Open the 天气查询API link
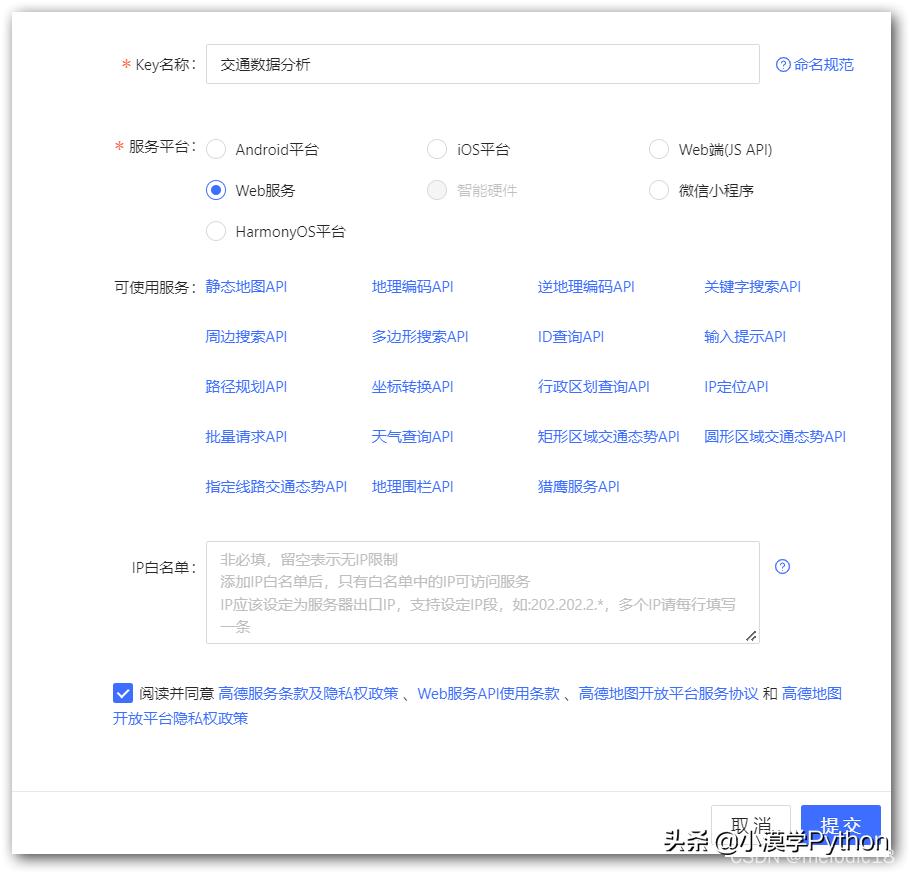911x874 pixels. pos(410,436)
